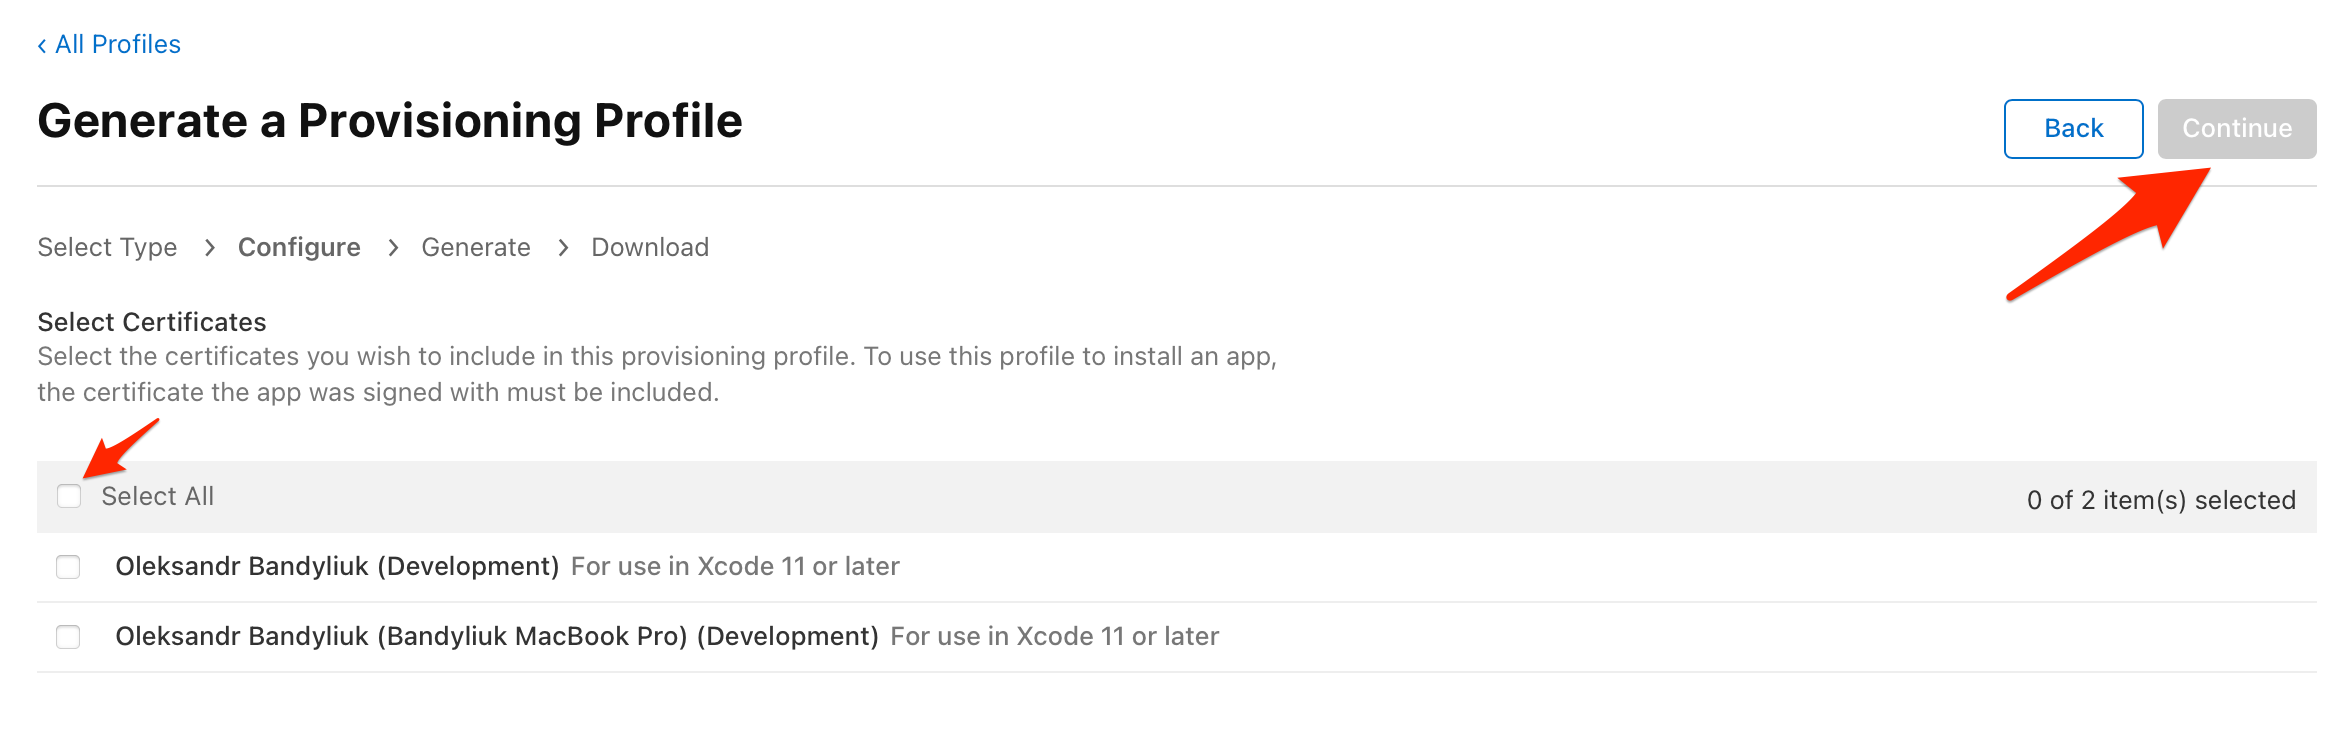The height and width of the screenshot is (754, 2348).
Task: Select the Bandyliuk MacBook Pro (Development) certificate name
Action: [x=497, y=636]
